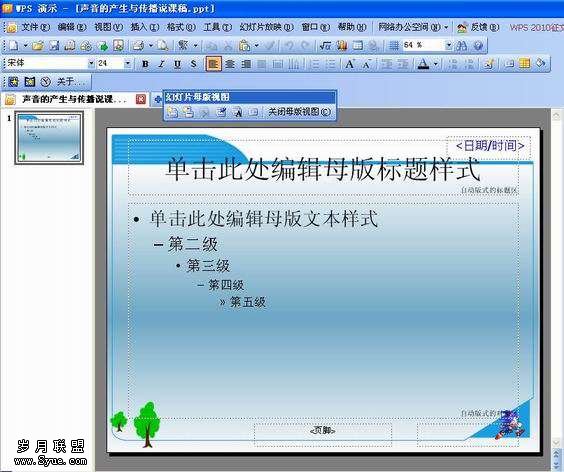Open the Print Preview icon

[163, 46]
